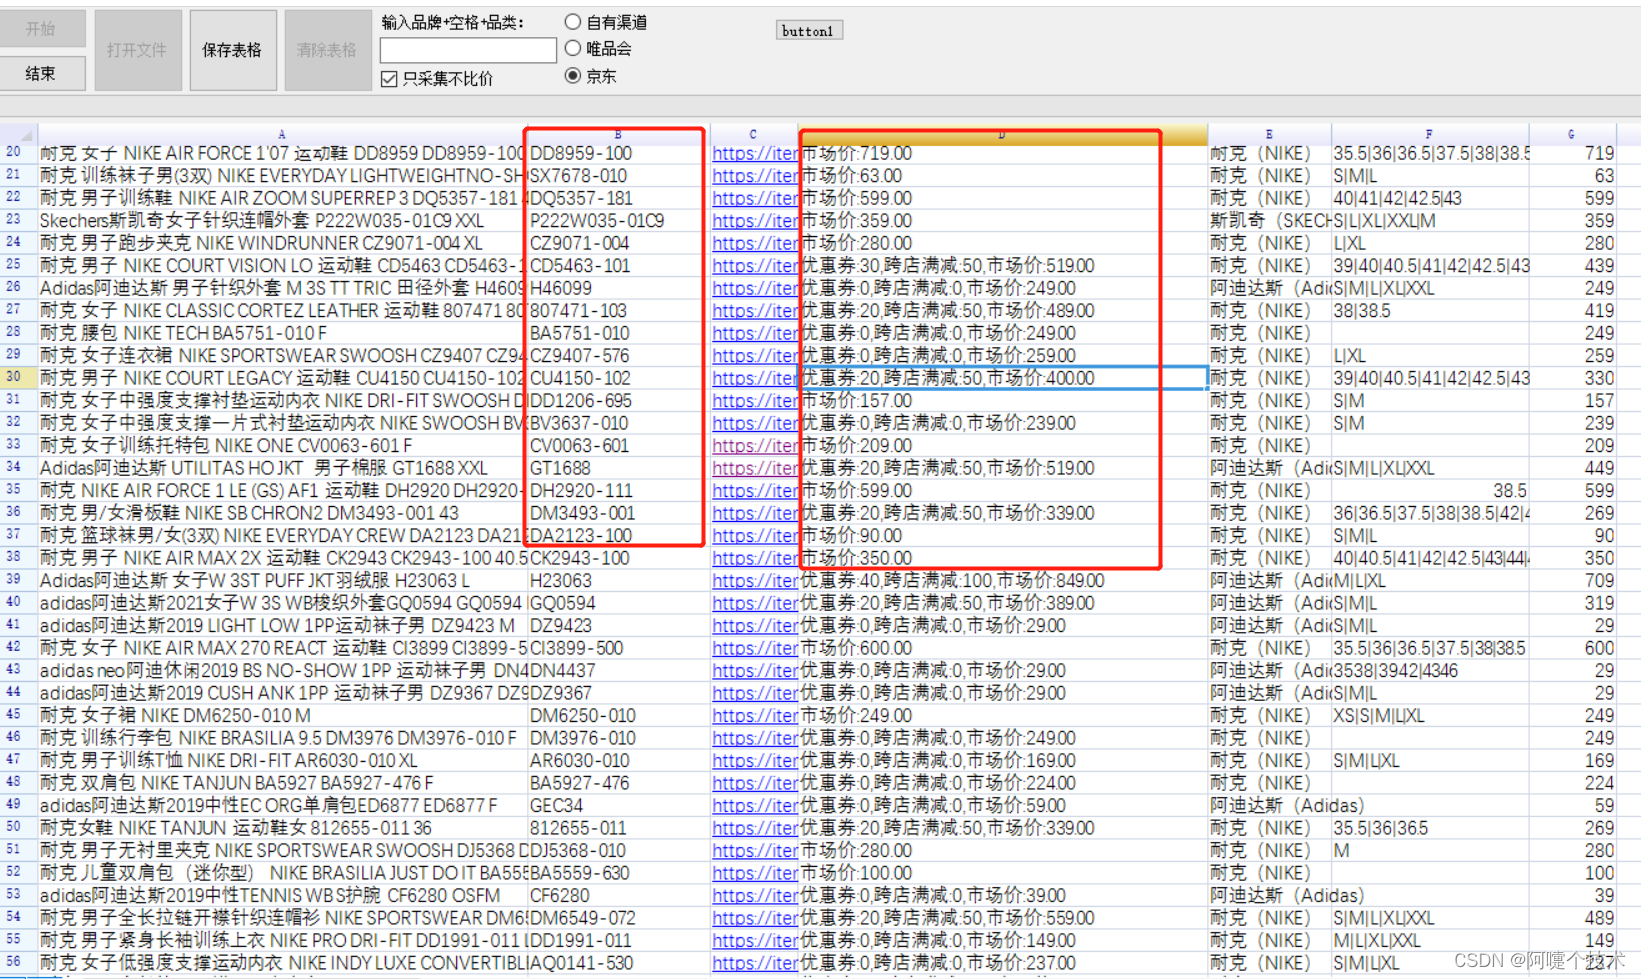Click the 市场价:157.00 cell

(x=1002, y=401)
